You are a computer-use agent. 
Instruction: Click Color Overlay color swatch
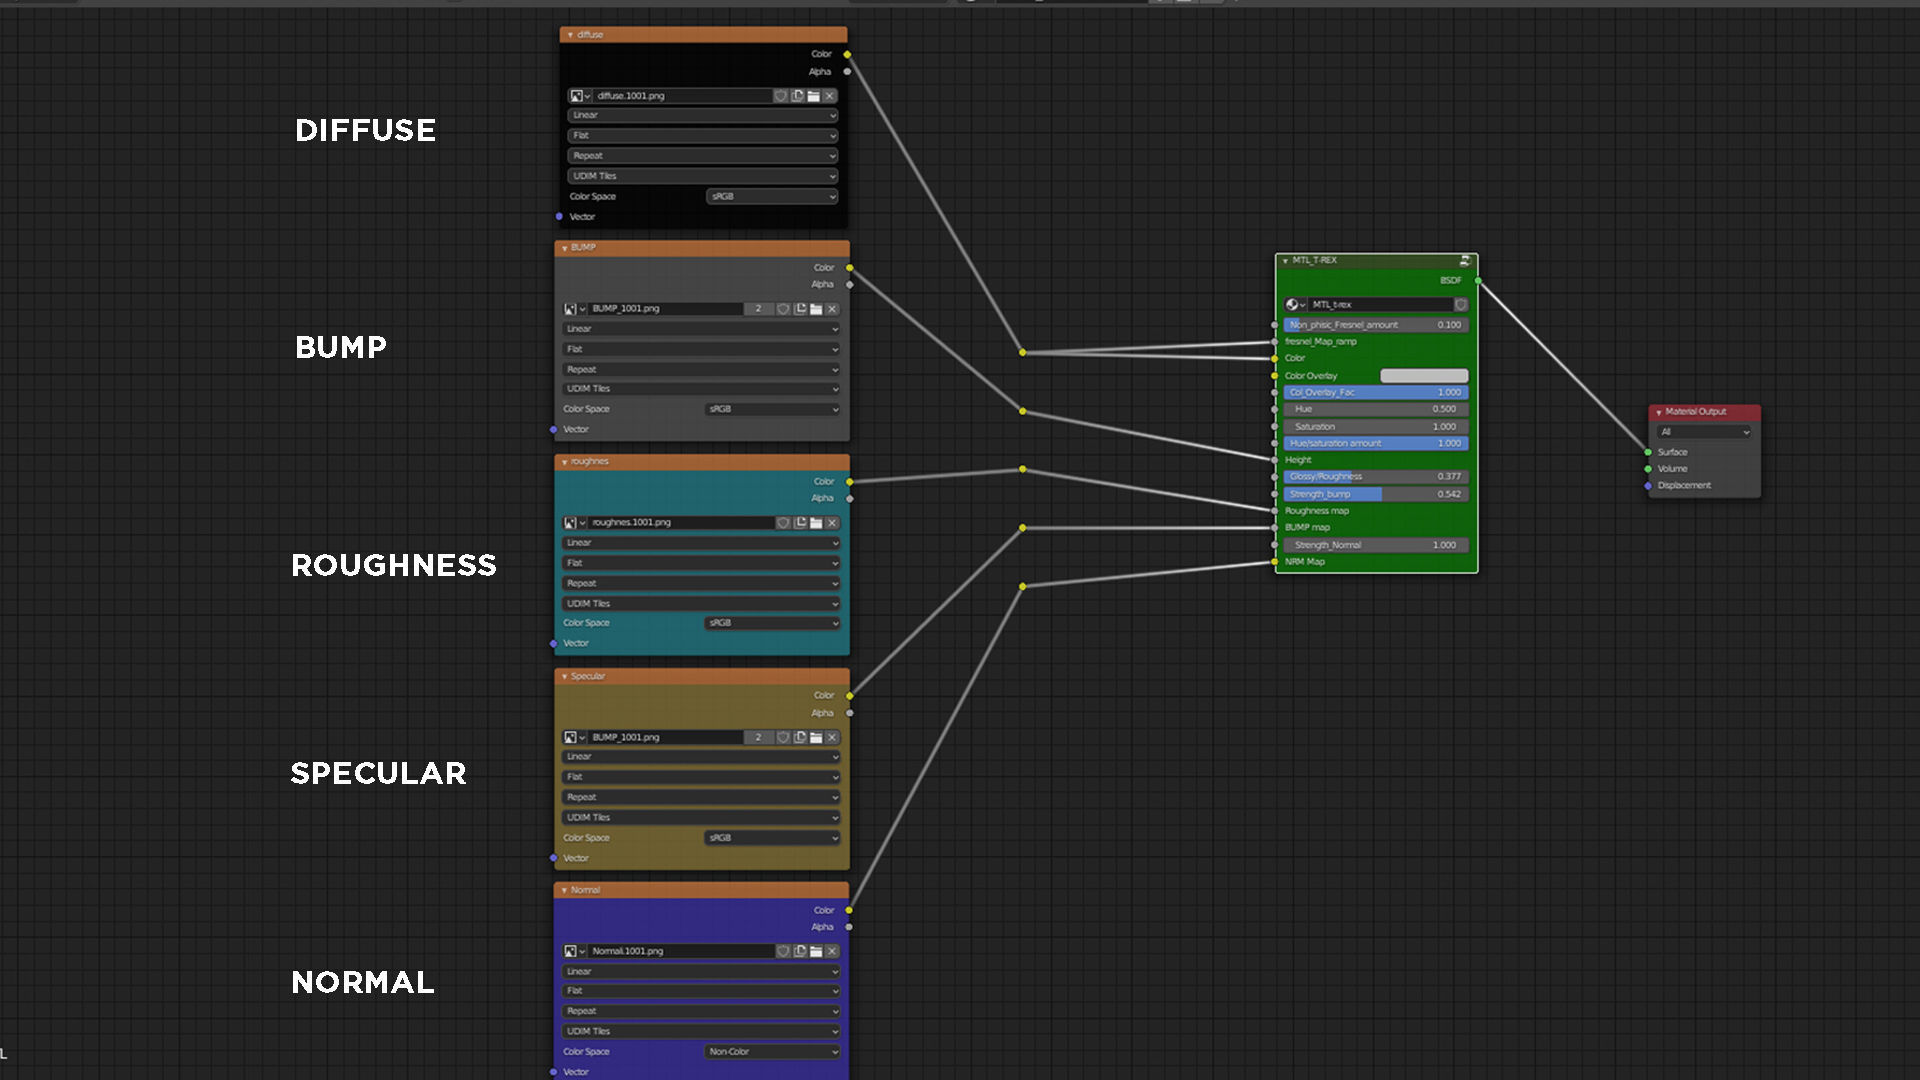click(x=1424, y=376)
